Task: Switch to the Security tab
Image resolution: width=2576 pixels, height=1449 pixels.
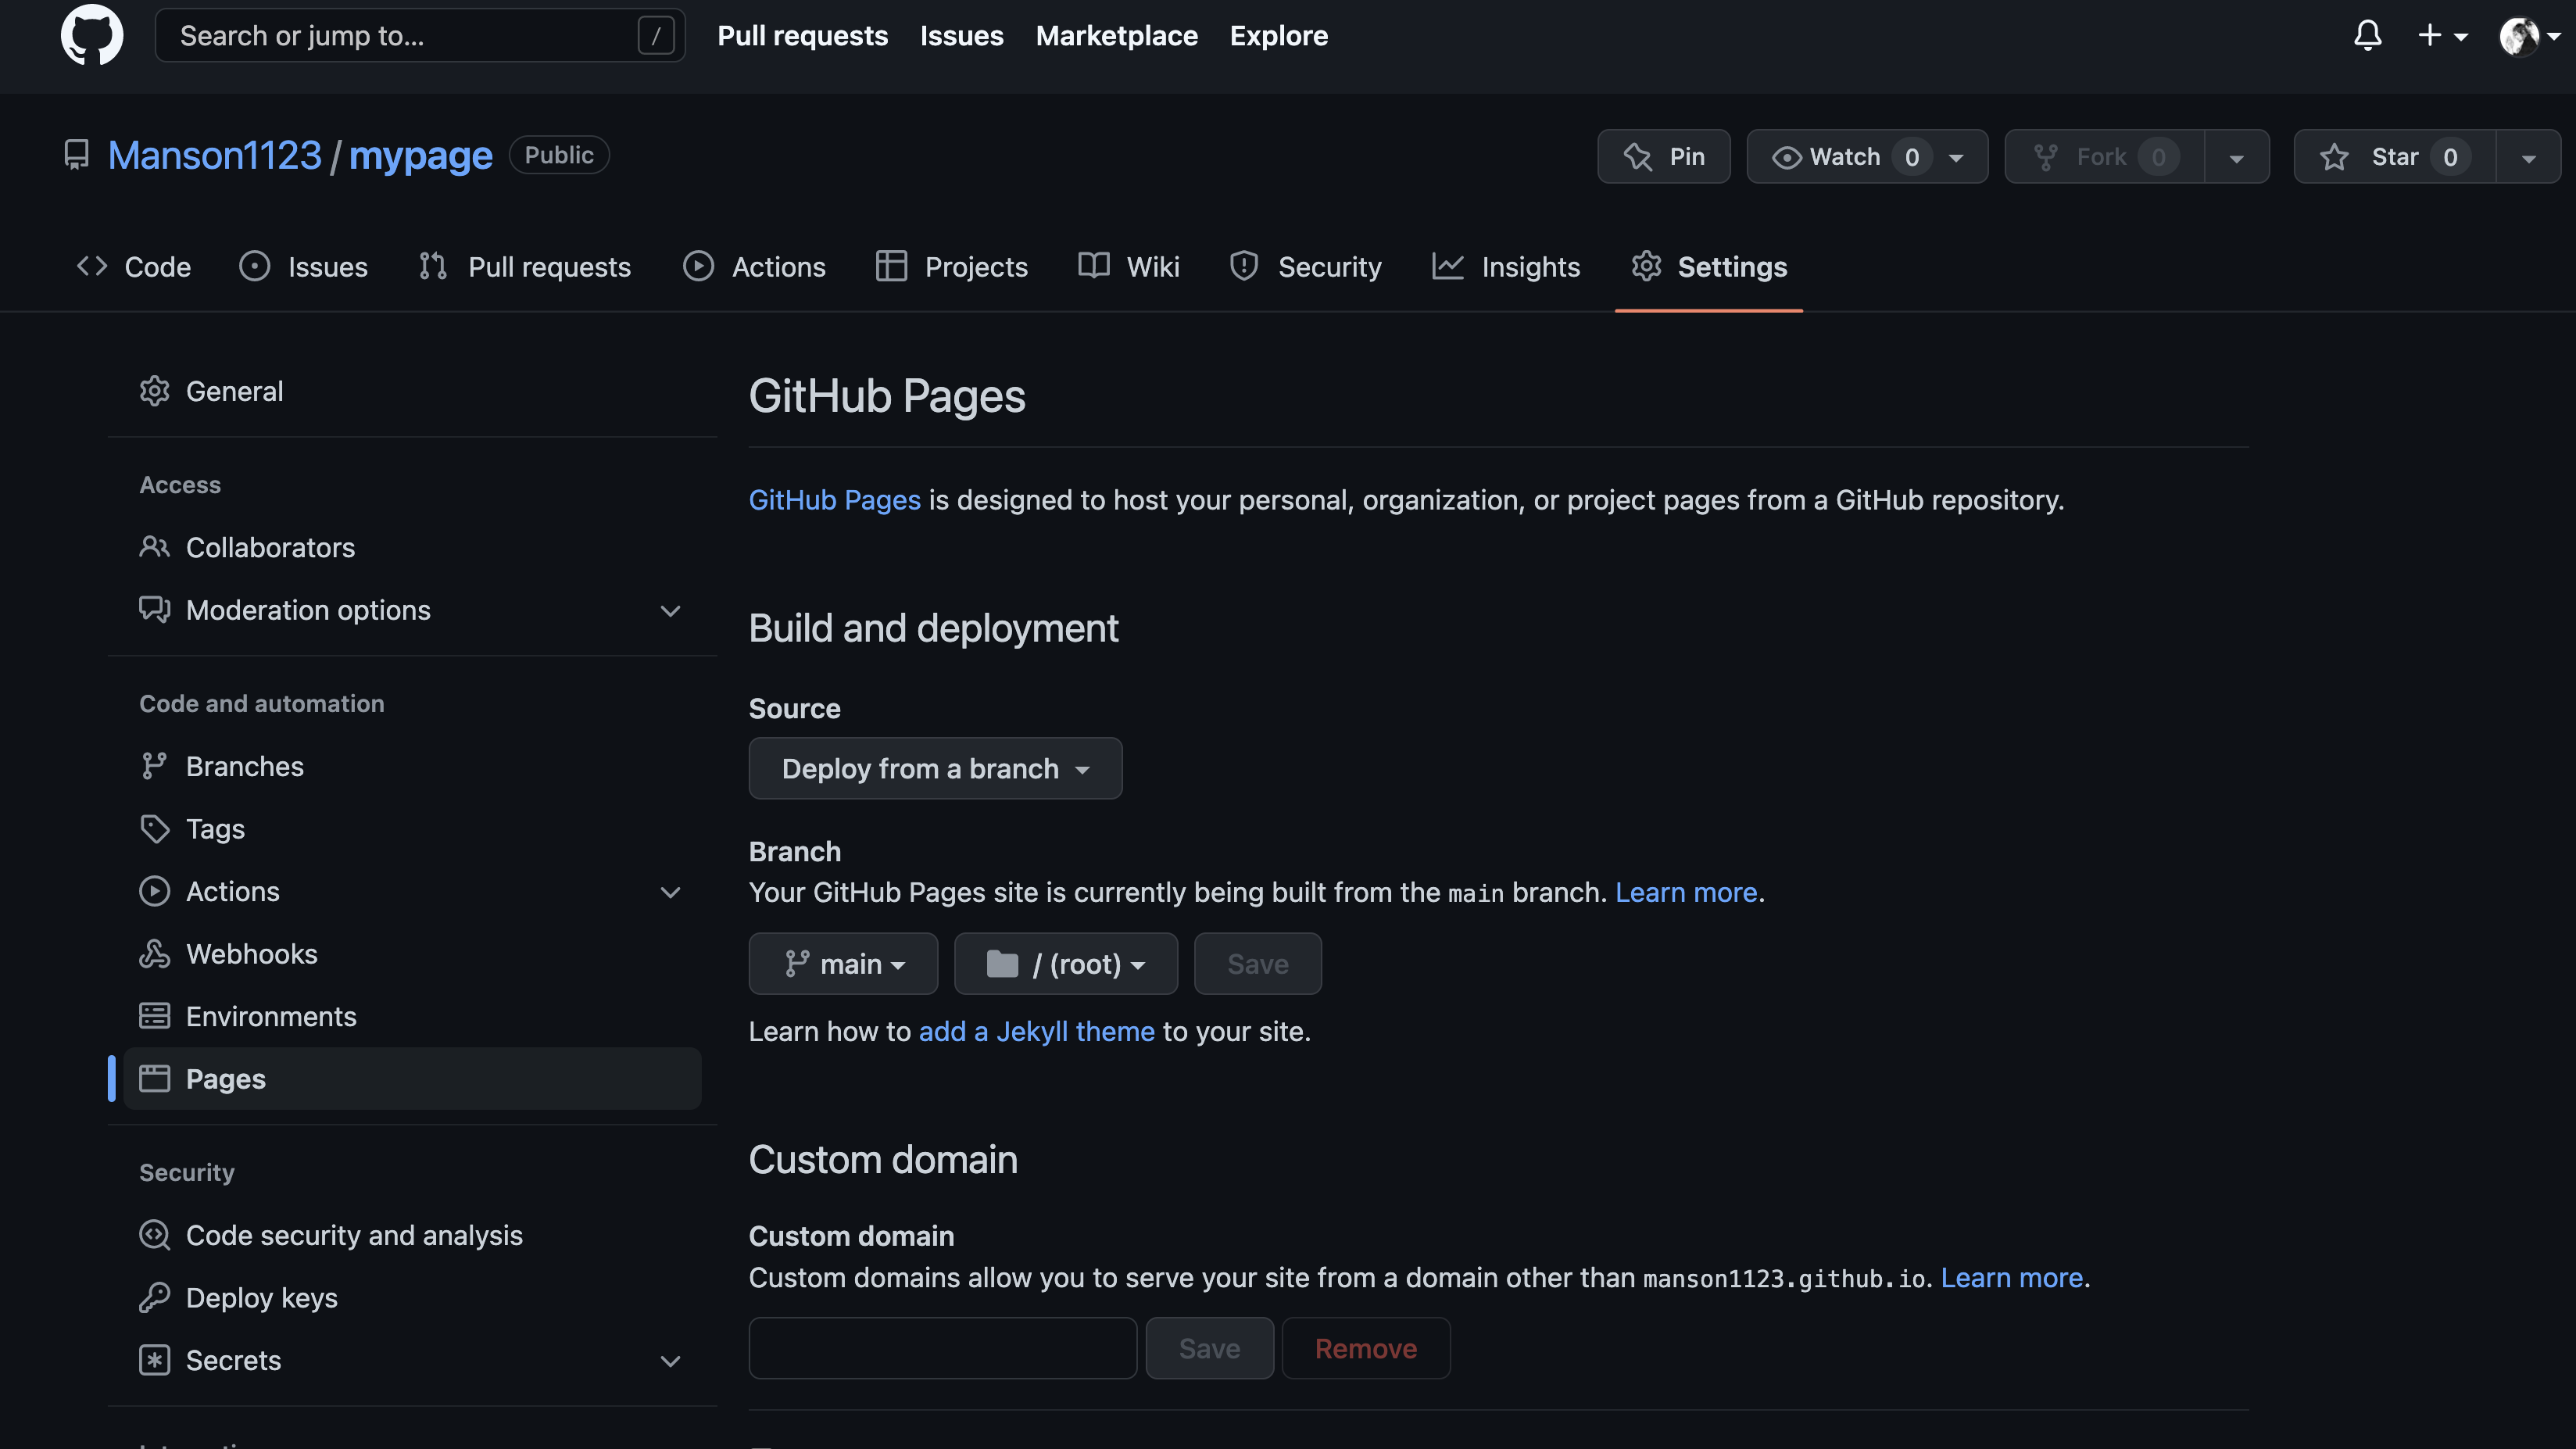Action: point(1305,266)
